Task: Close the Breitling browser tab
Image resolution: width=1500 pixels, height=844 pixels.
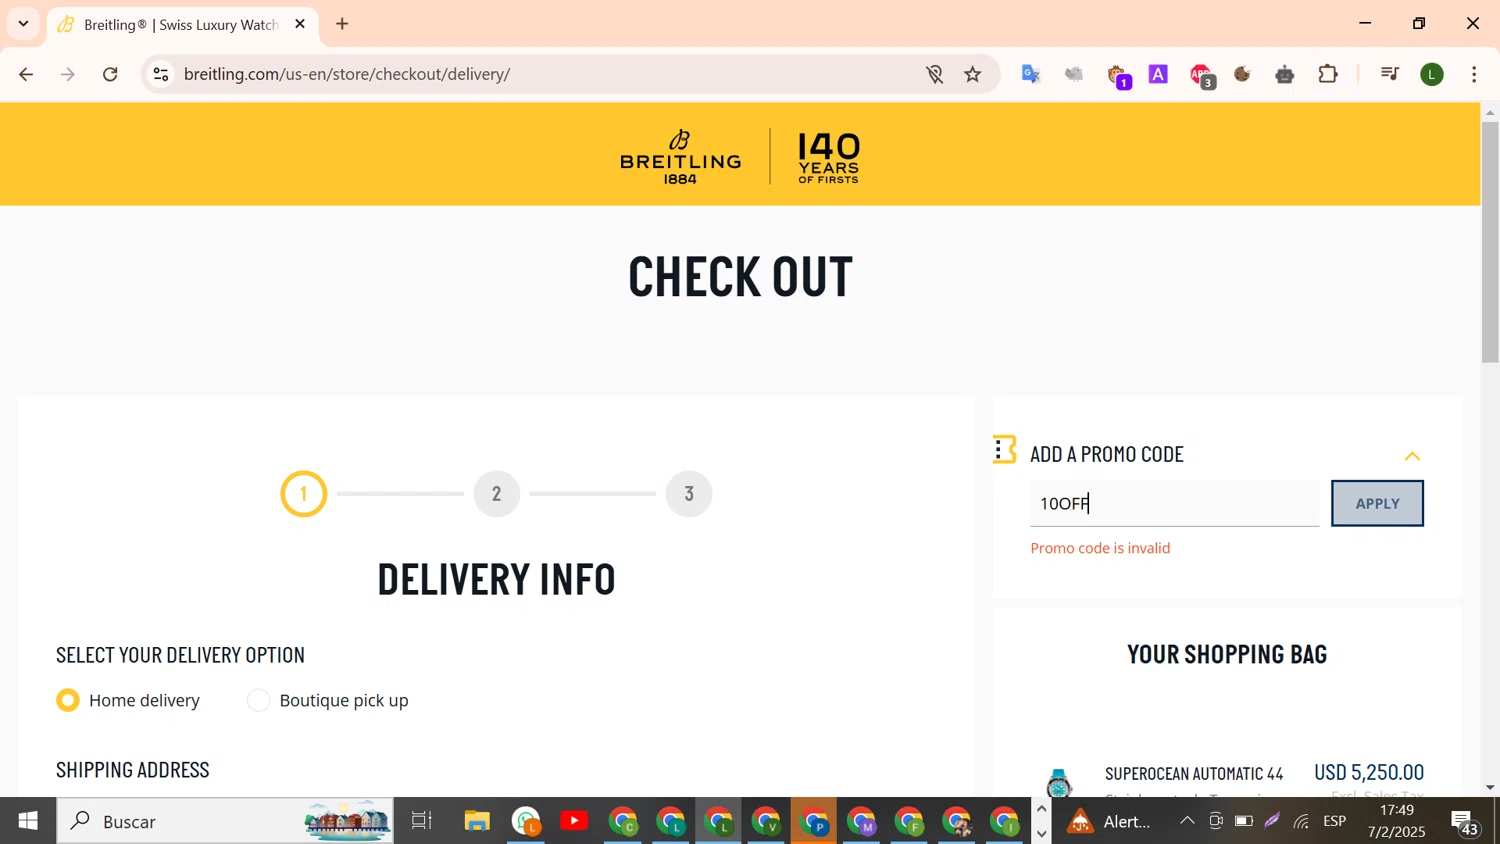Action: 300,24
